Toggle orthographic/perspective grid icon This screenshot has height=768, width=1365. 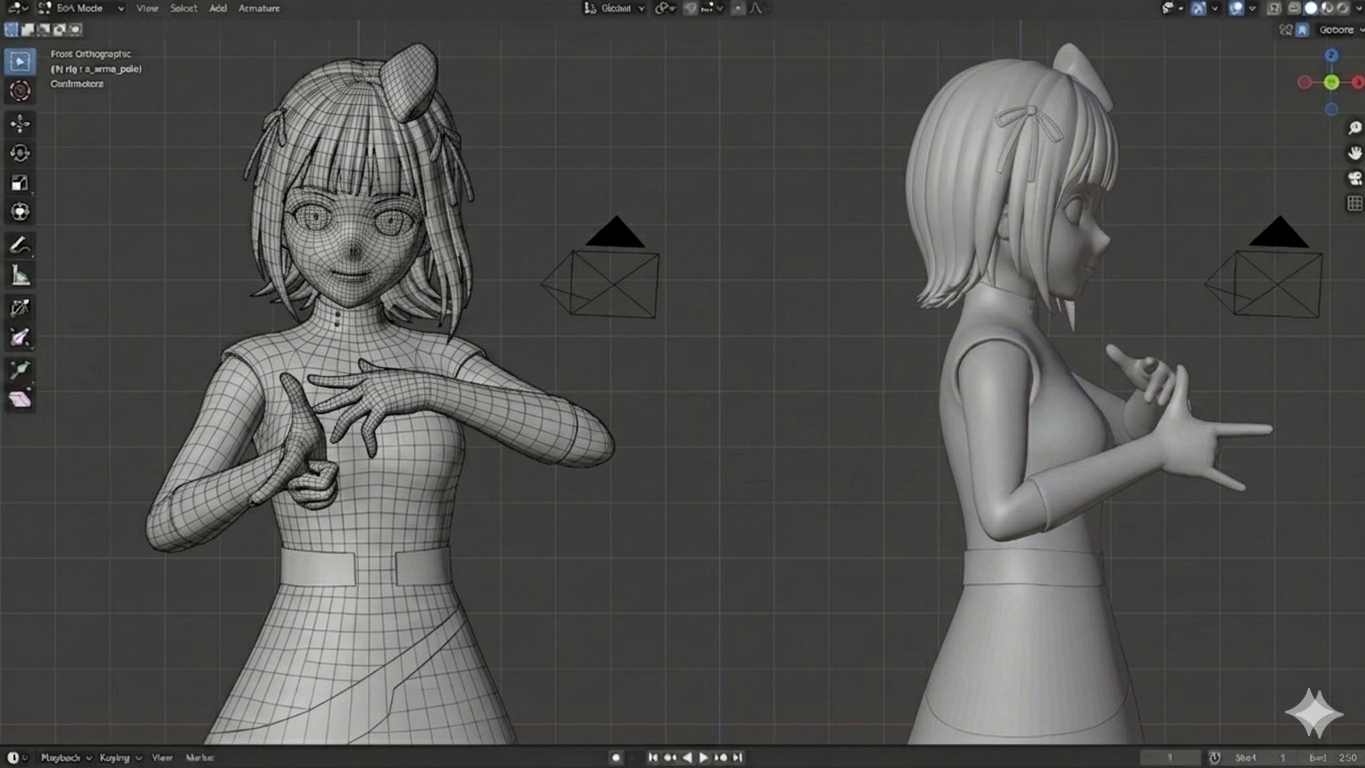click(1355, 203)
